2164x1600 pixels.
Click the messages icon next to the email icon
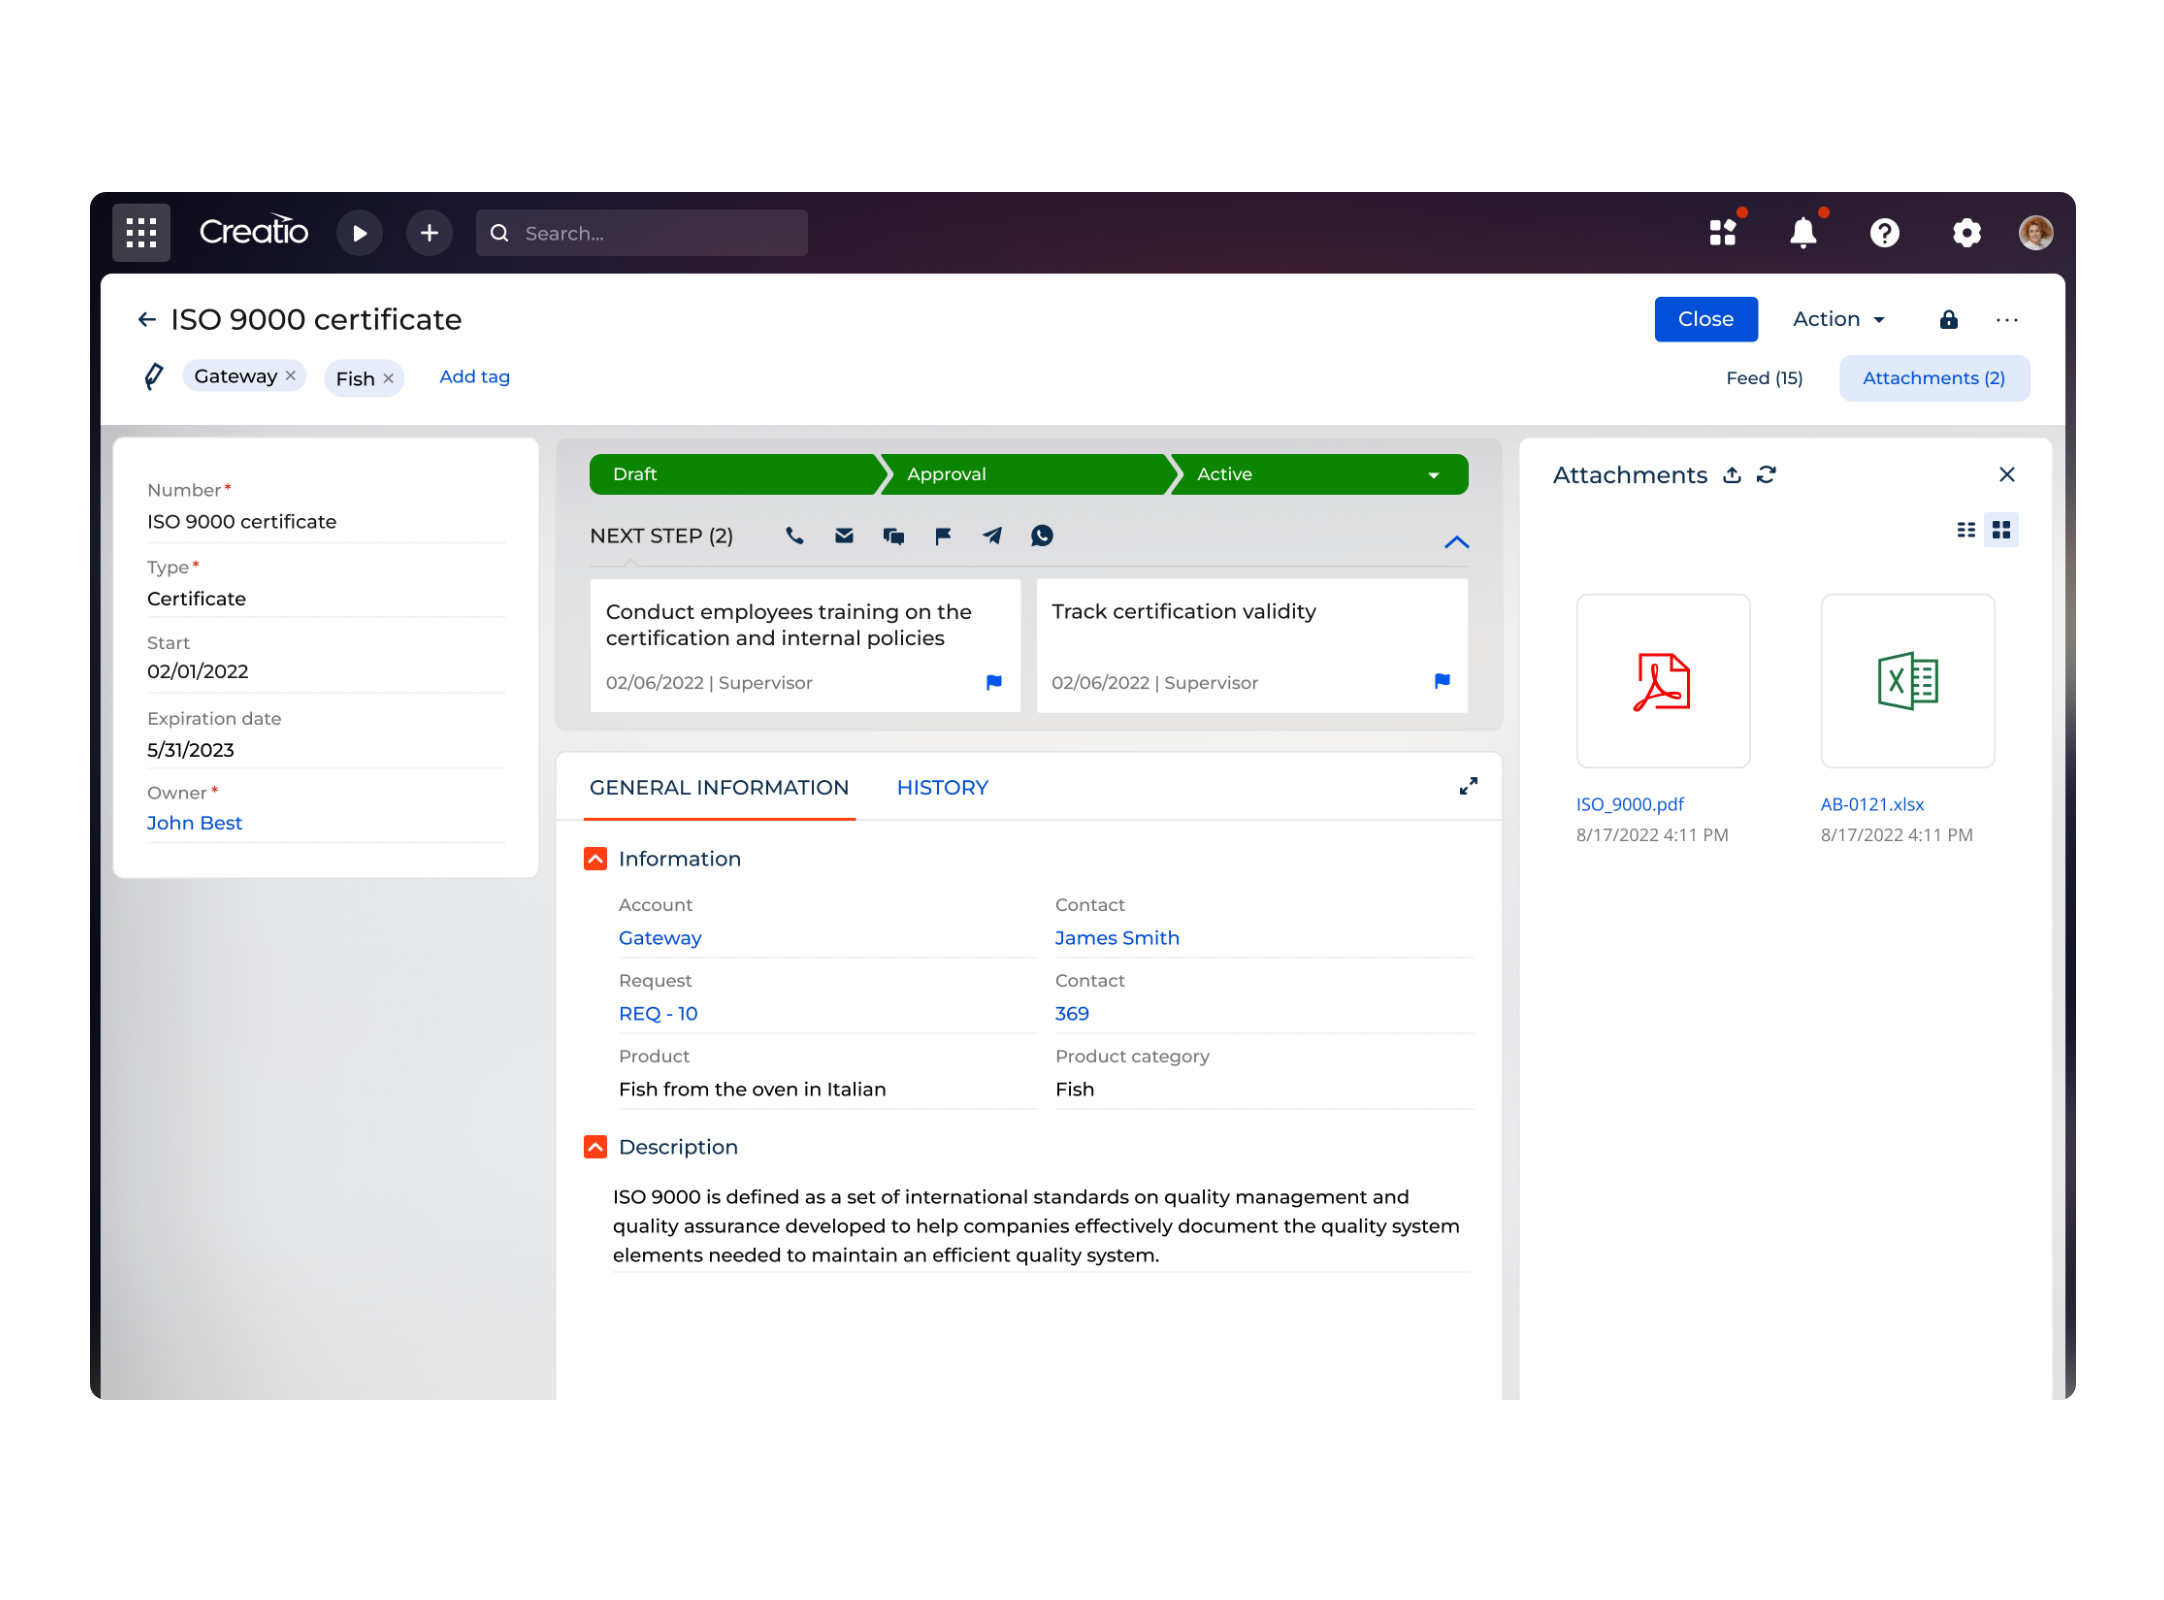894,536
